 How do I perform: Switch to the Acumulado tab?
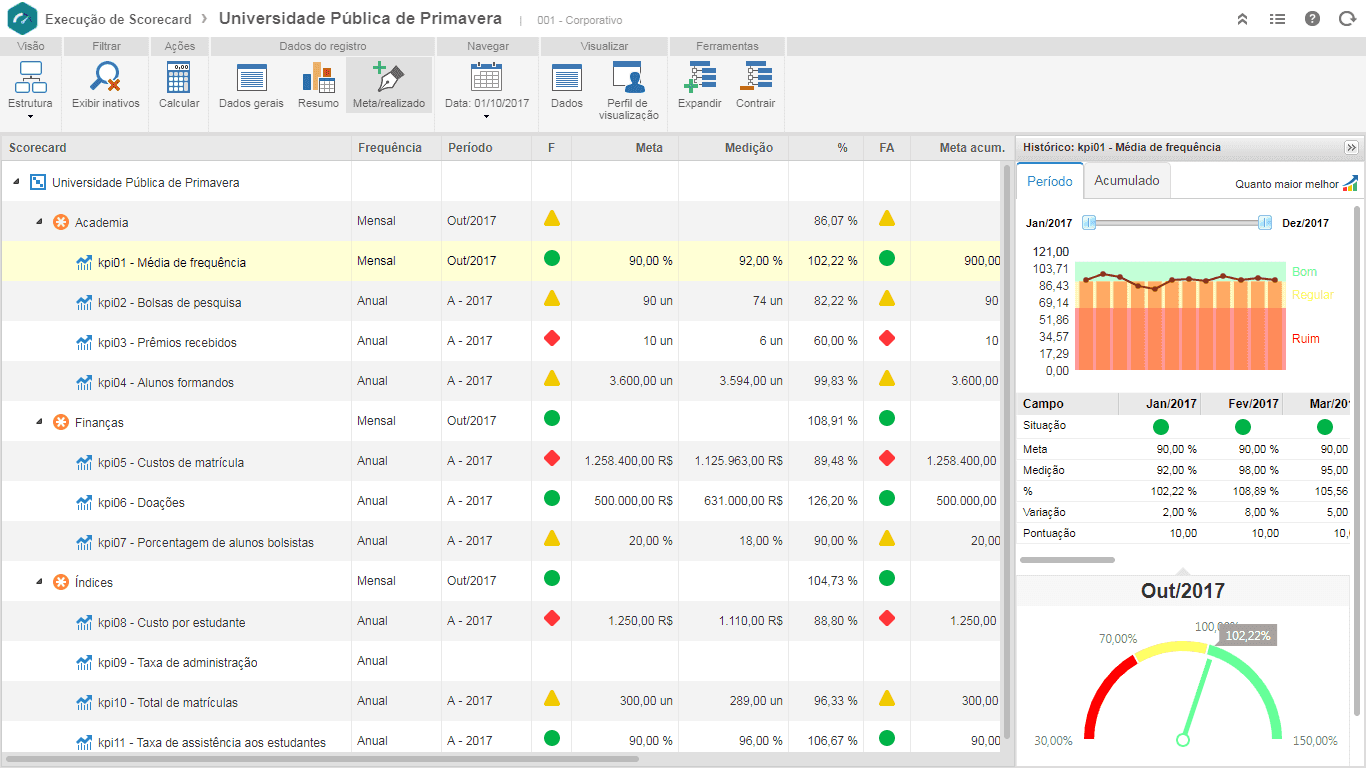pyautogui.click(x=1127, y=181)
